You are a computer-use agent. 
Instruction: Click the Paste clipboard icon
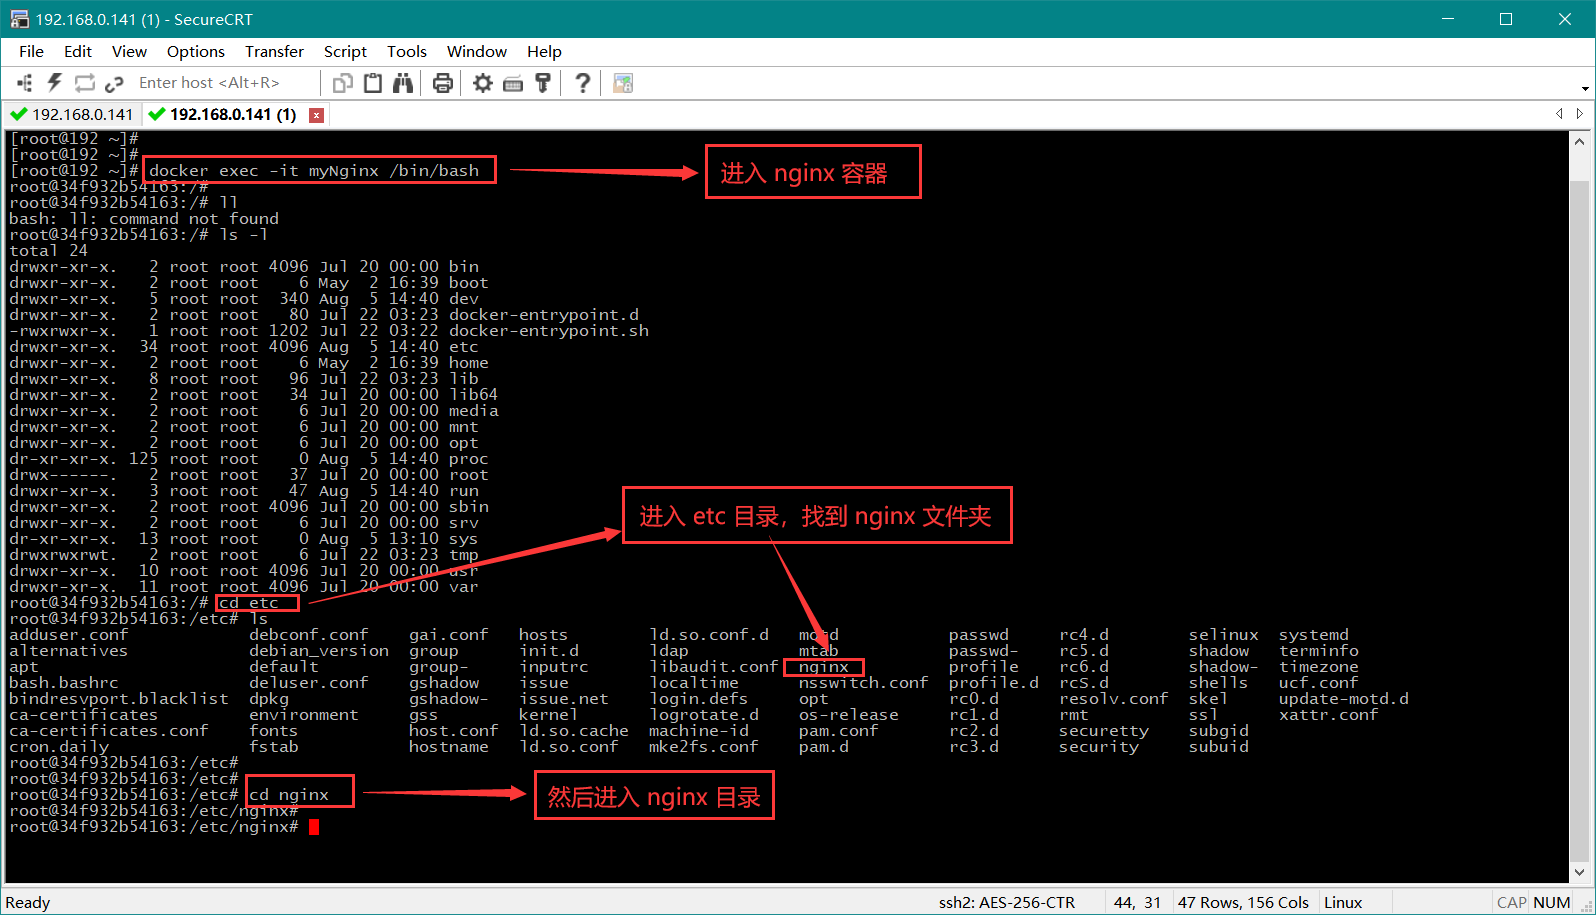click(373, 83)
